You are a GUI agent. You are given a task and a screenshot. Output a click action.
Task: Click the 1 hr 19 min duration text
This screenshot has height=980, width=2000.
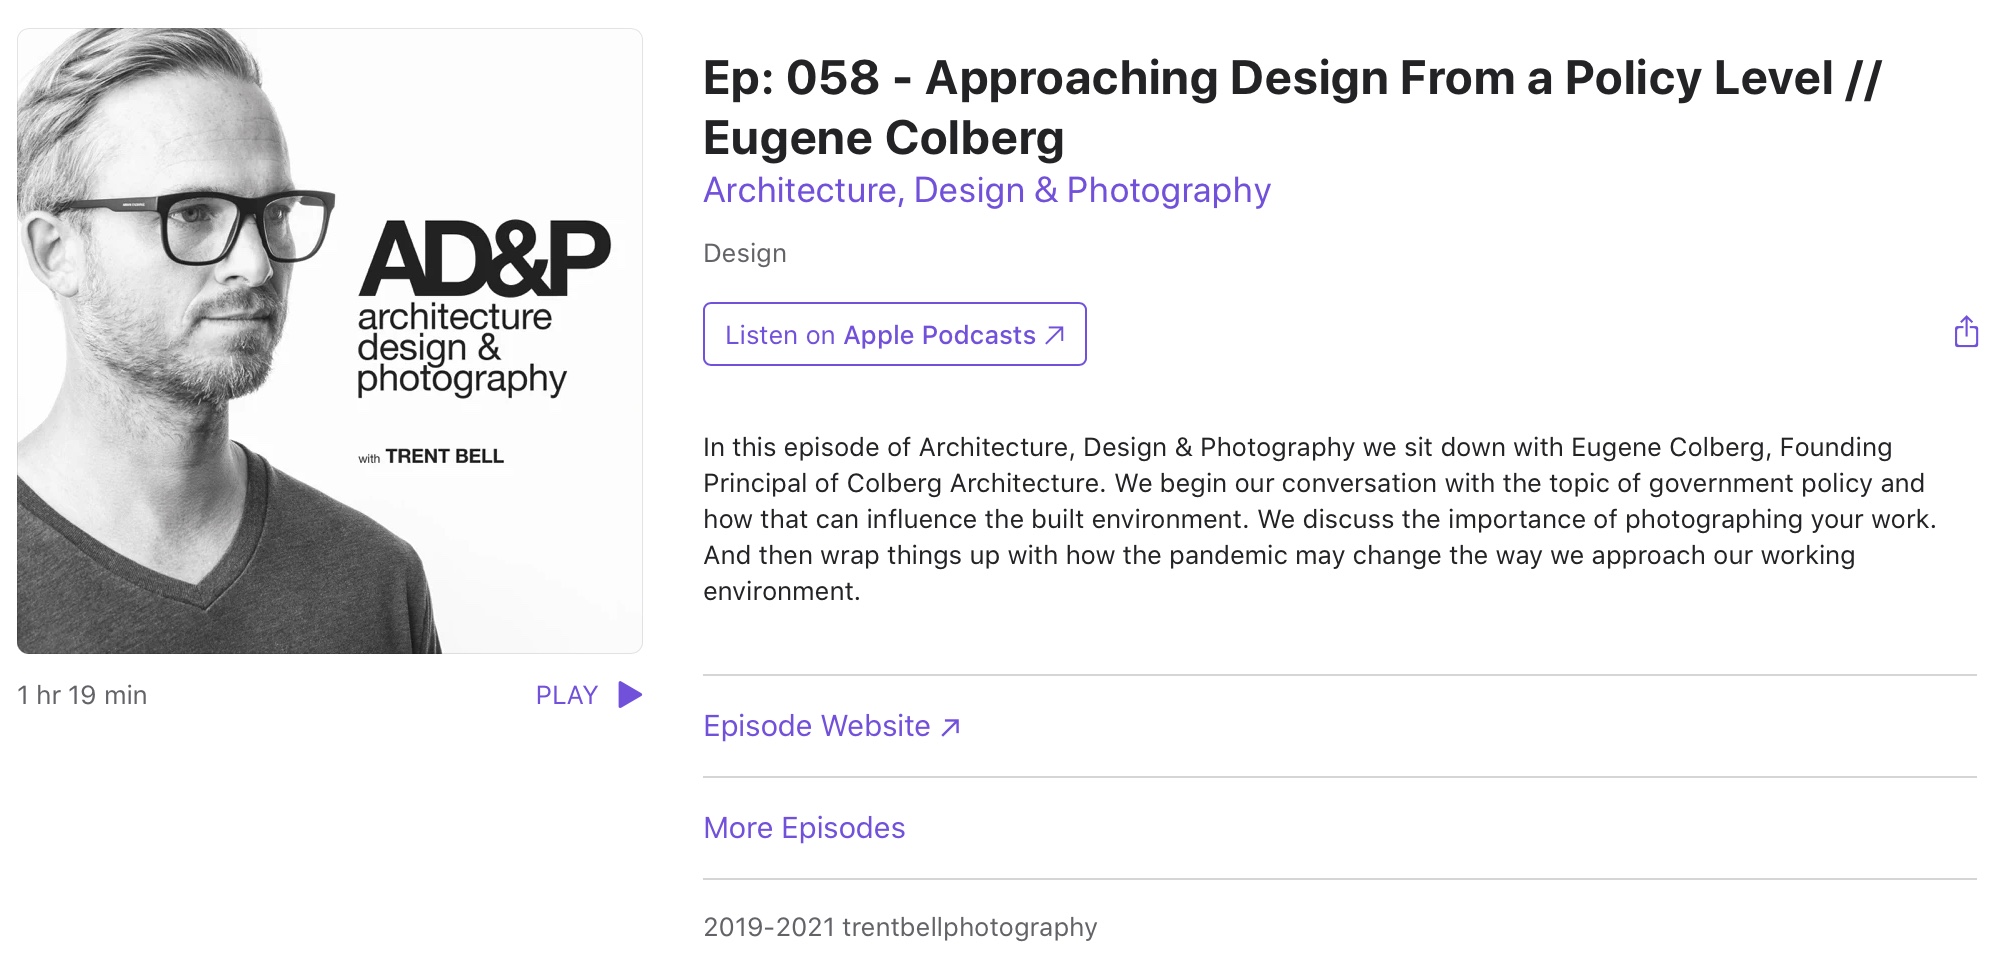pos(81,694)
